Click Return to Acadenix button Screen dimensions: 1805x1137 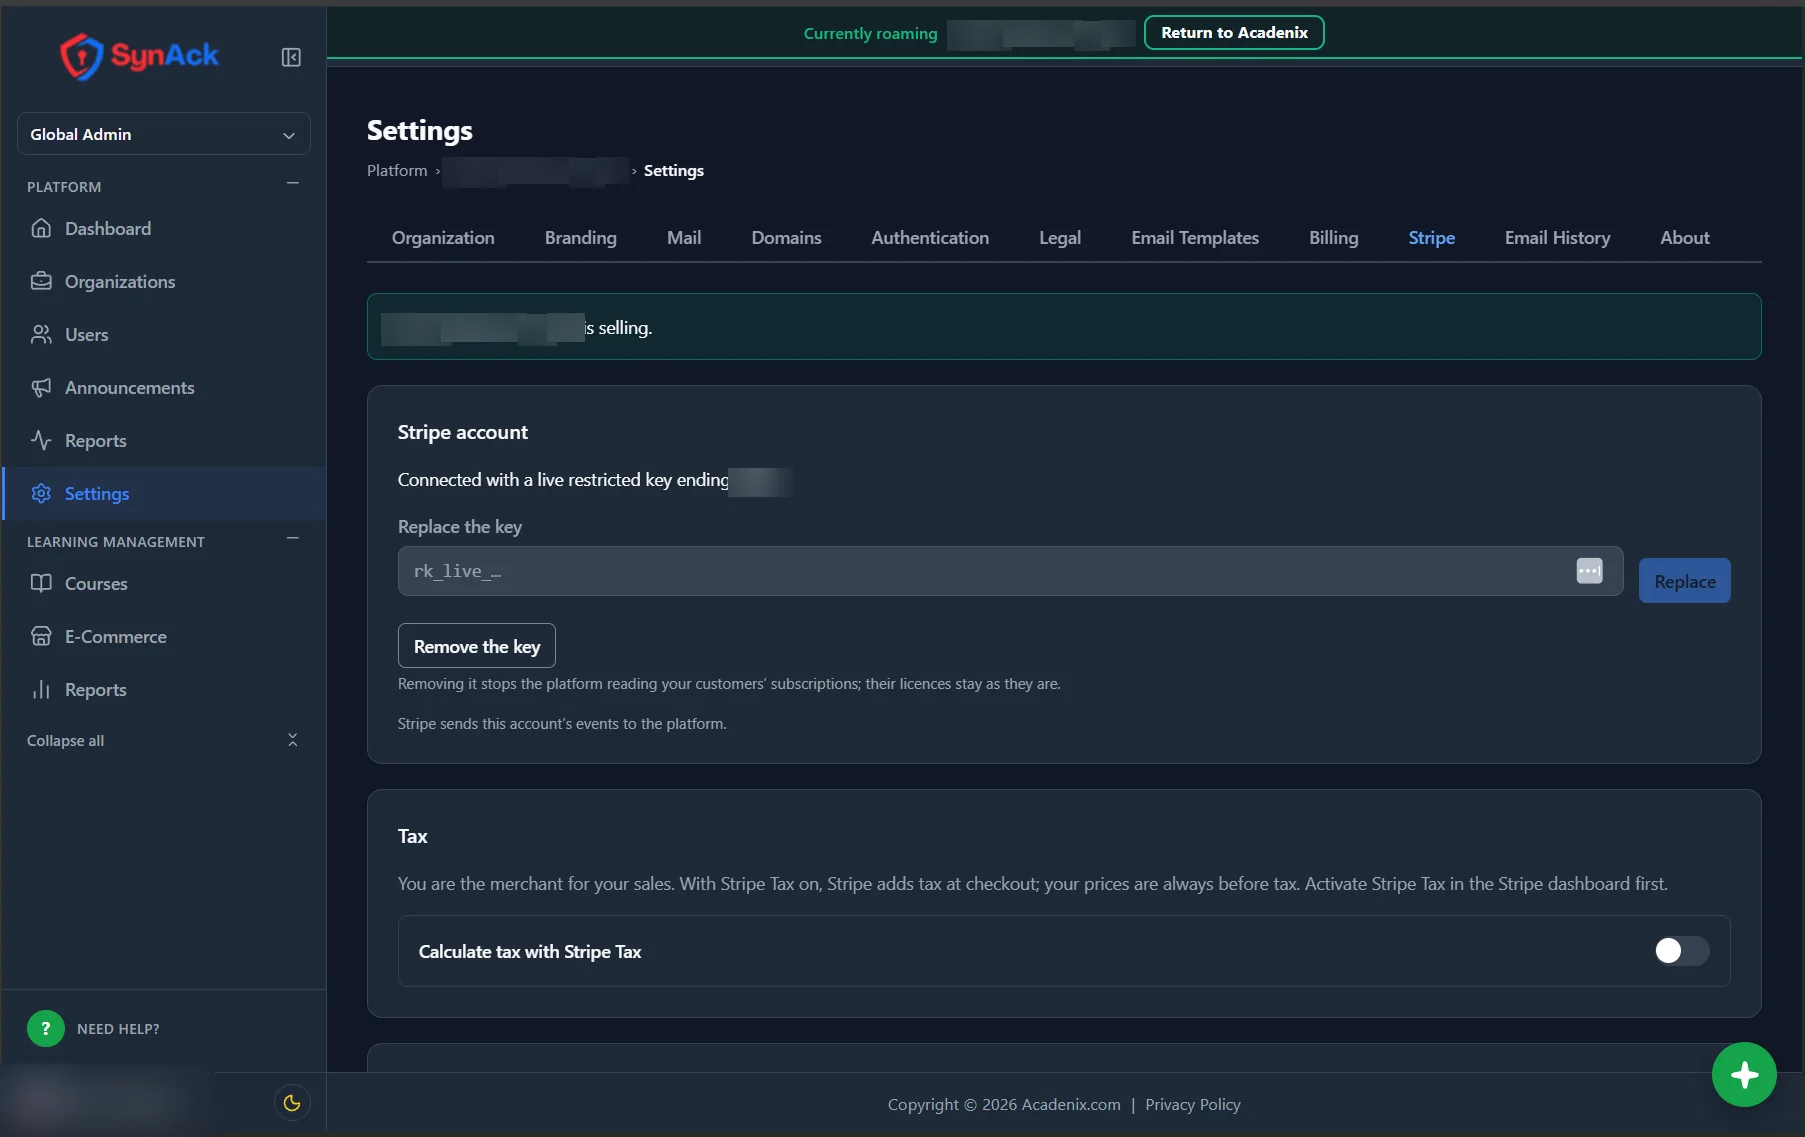(1234, 32)
